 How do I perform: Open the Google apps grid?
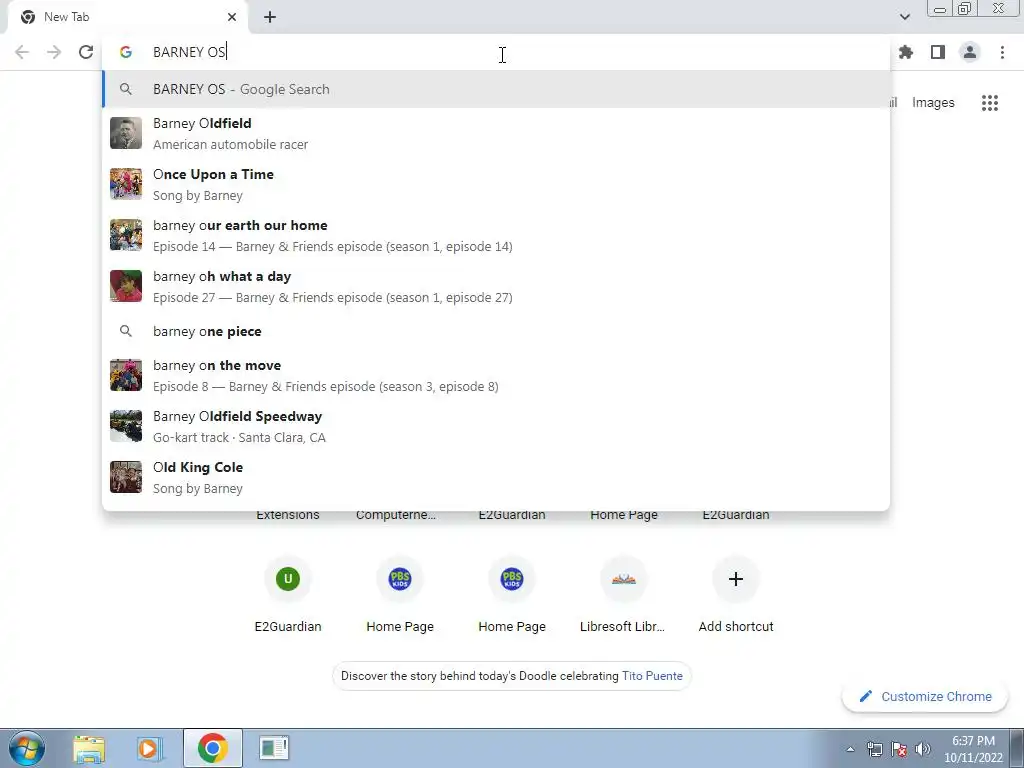click(x=990, y=103)
